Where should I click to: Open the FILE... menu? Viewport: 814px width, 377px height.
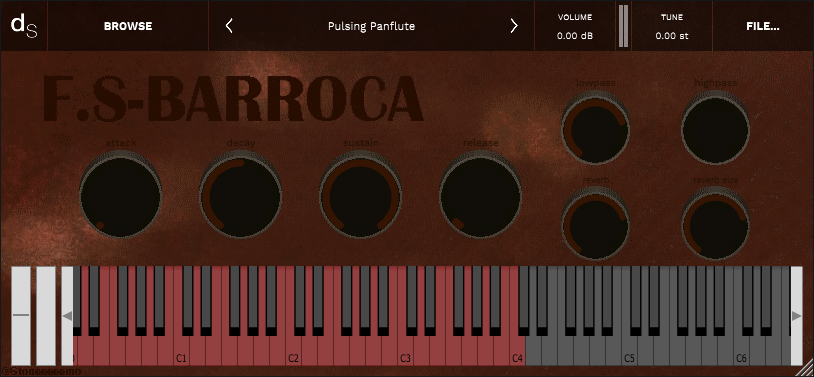(x=763, y=26)
